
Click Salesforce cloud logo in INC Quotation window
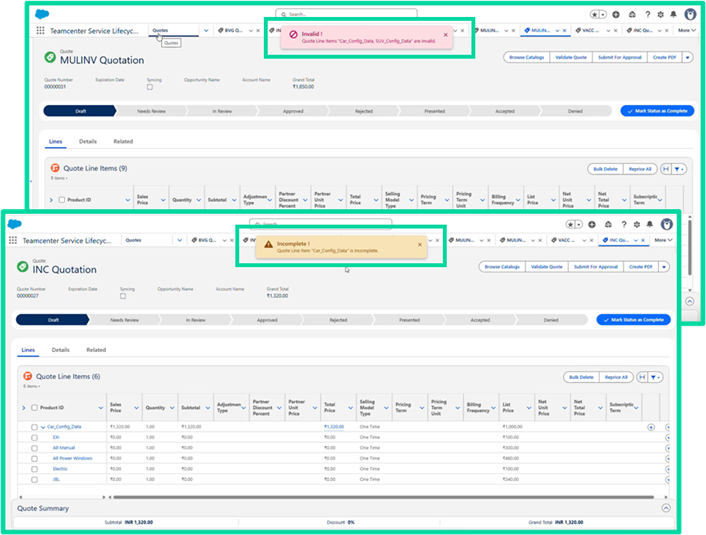coord(14,224)
